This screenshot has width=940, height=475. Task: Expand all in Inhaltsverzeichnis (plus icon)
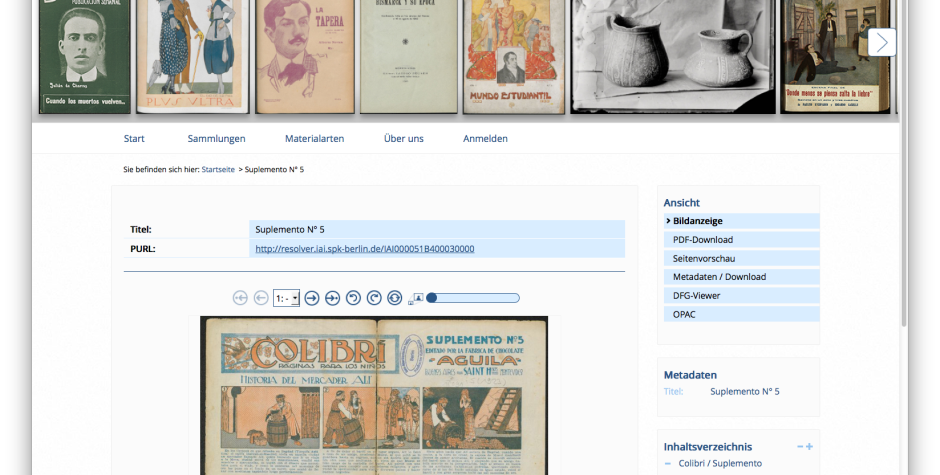809,447
